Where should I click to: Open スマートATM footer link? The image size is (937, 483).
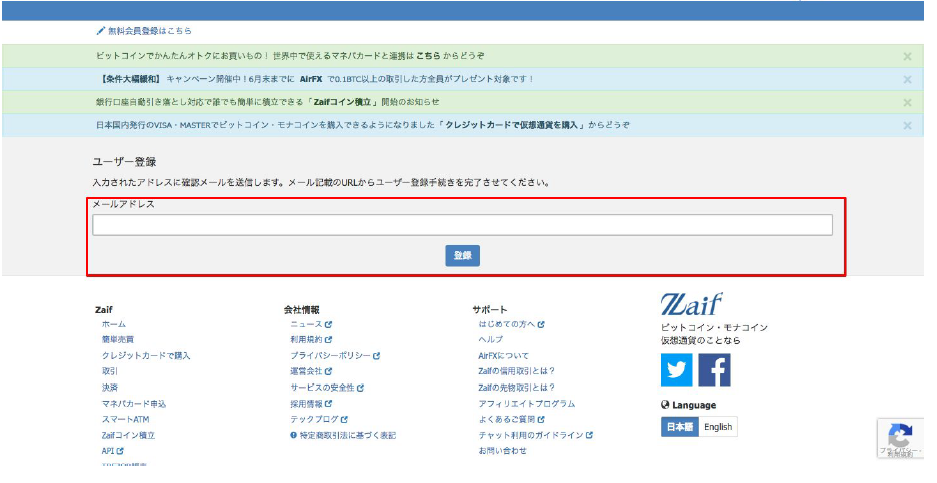tap(125, 420)
